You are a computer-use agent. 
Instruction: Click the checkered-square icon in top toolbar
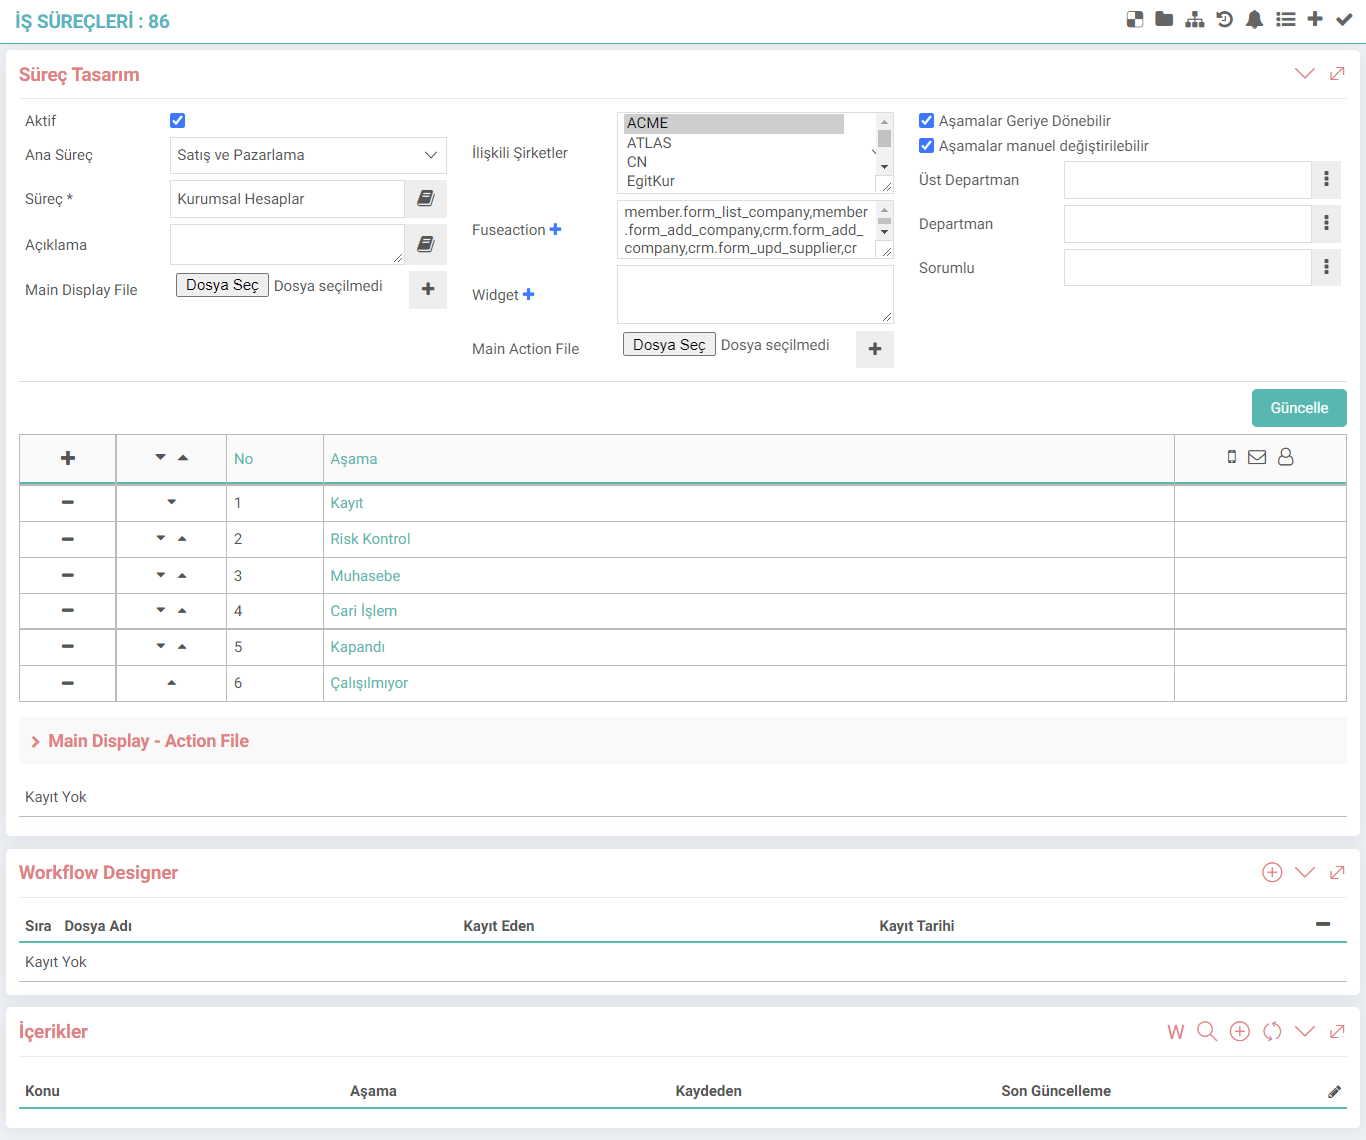[x=1135, y=19]
